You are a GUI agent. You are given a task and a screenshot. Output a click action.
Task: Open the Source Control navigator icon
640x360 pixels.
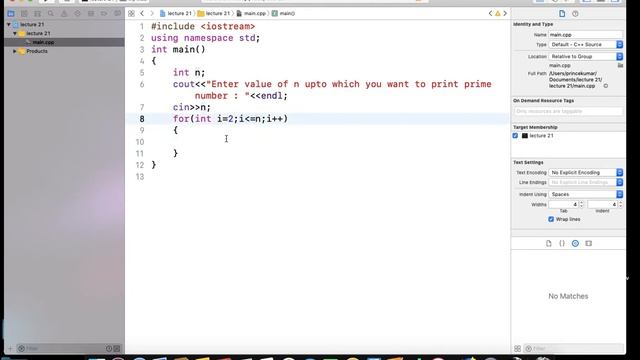tap(24, 13)
